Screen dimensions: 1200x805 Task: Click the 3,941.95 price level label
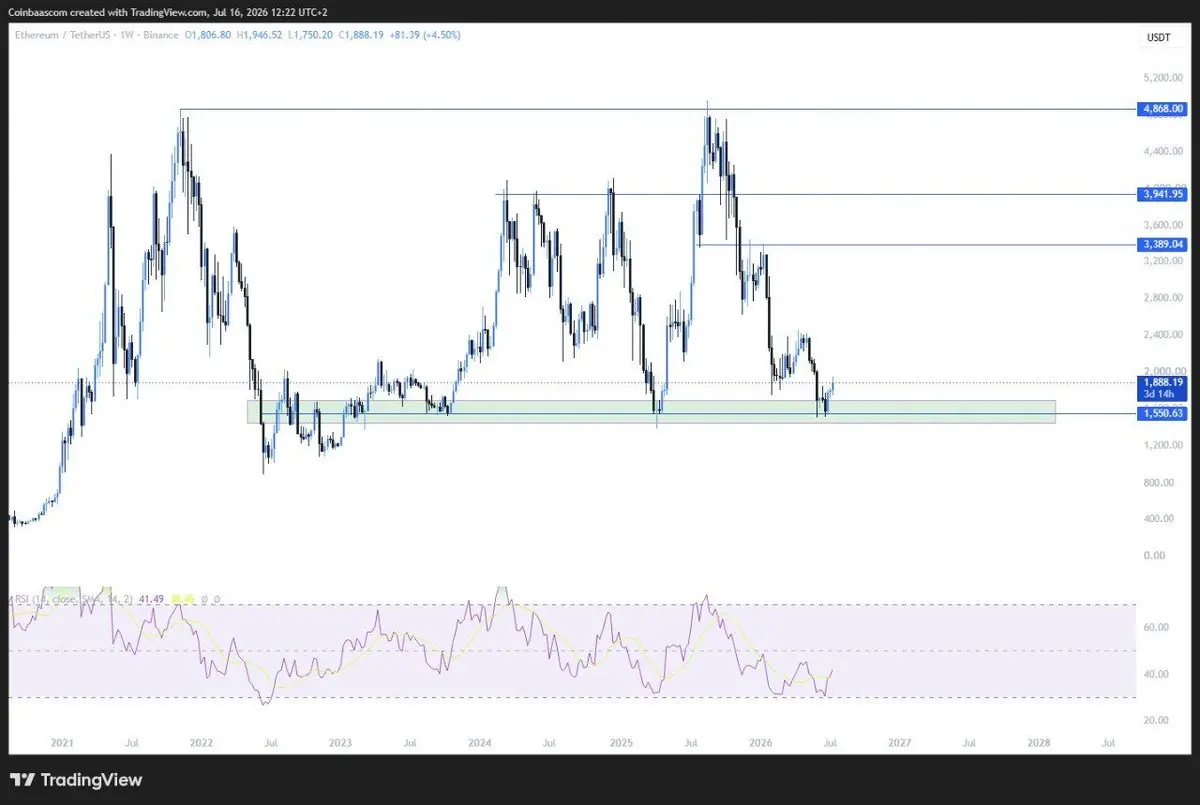pos(1161,194)
